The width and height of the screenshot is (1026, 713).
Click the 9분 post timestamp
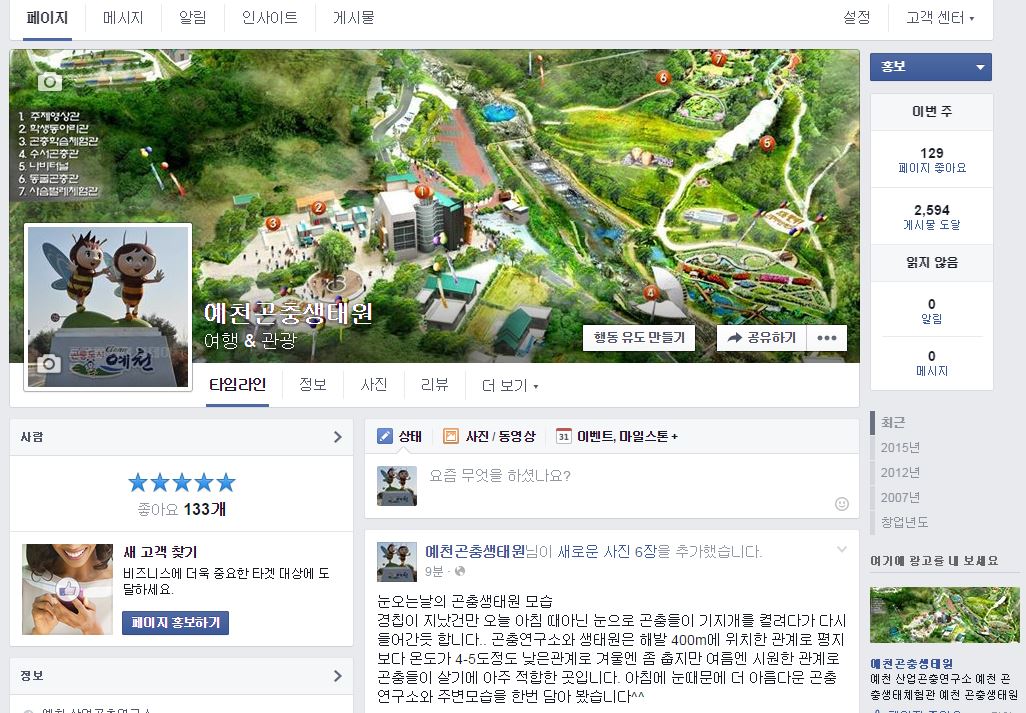coord(434,571)
